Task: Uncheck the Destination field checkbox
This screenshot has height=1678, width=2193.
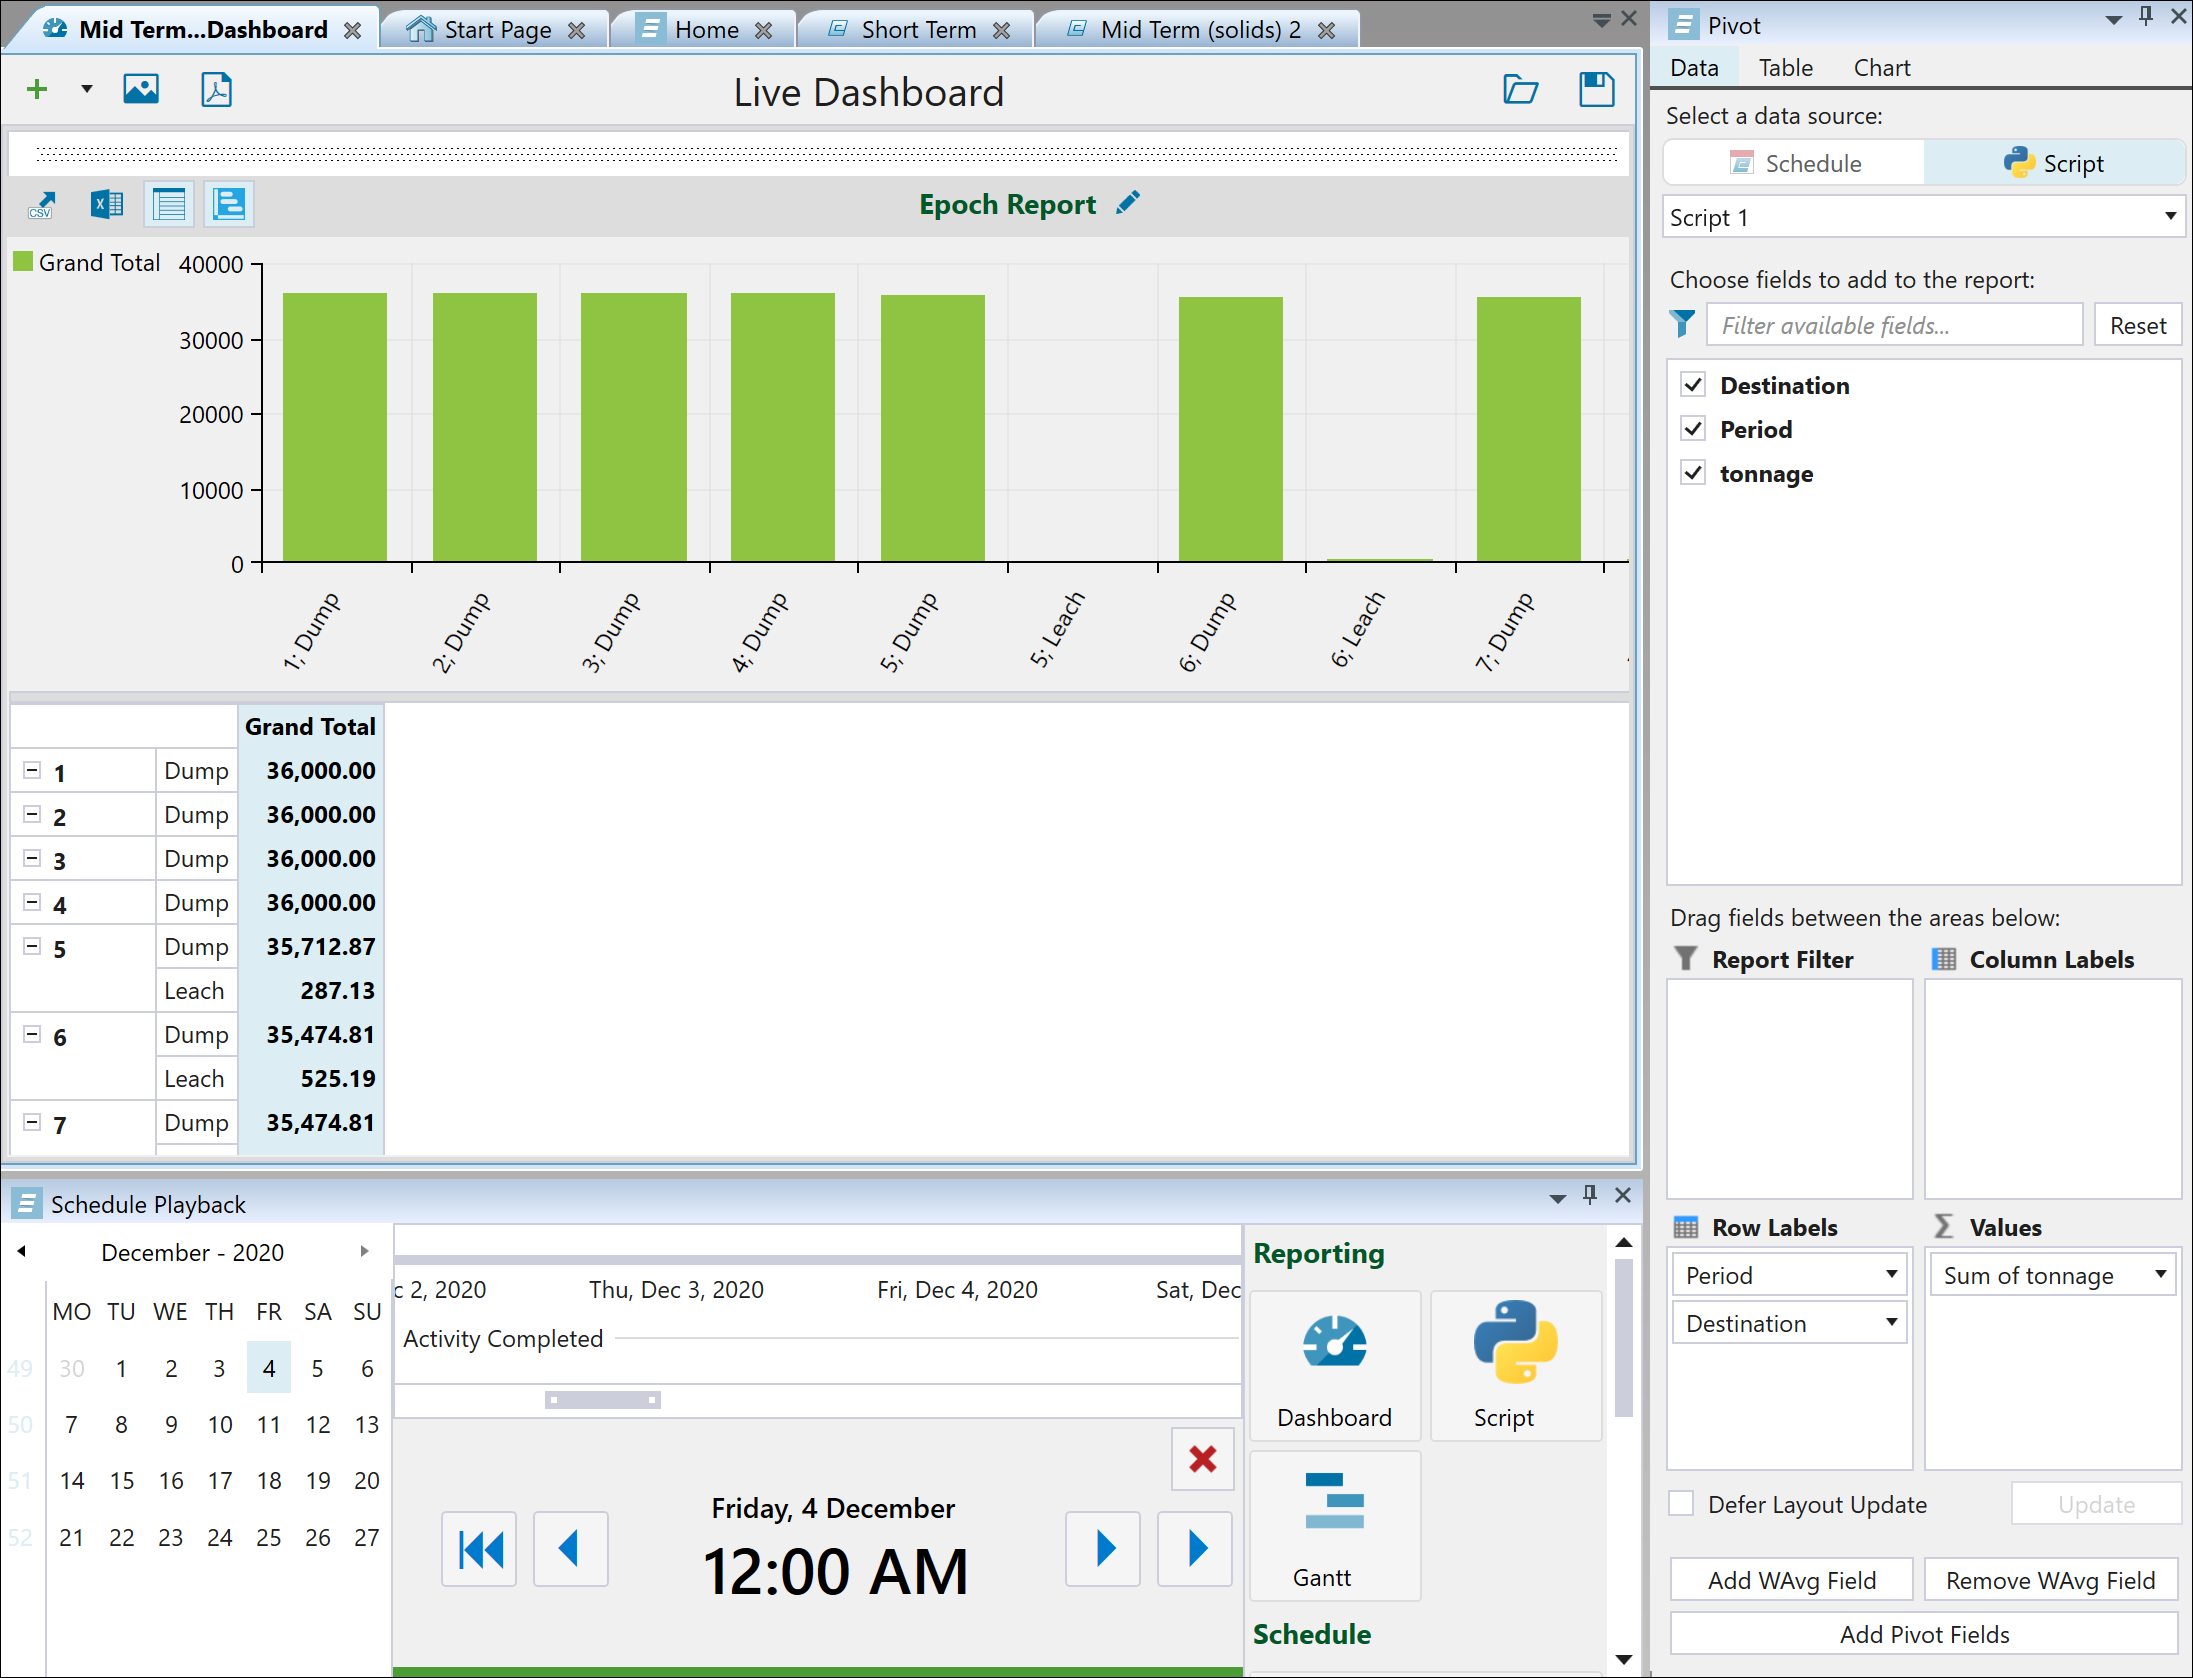Action: [1693, 385]
